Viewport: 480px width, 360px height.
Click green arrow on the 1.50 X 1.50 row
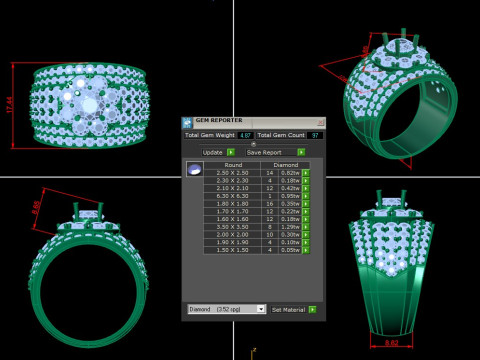306,250
